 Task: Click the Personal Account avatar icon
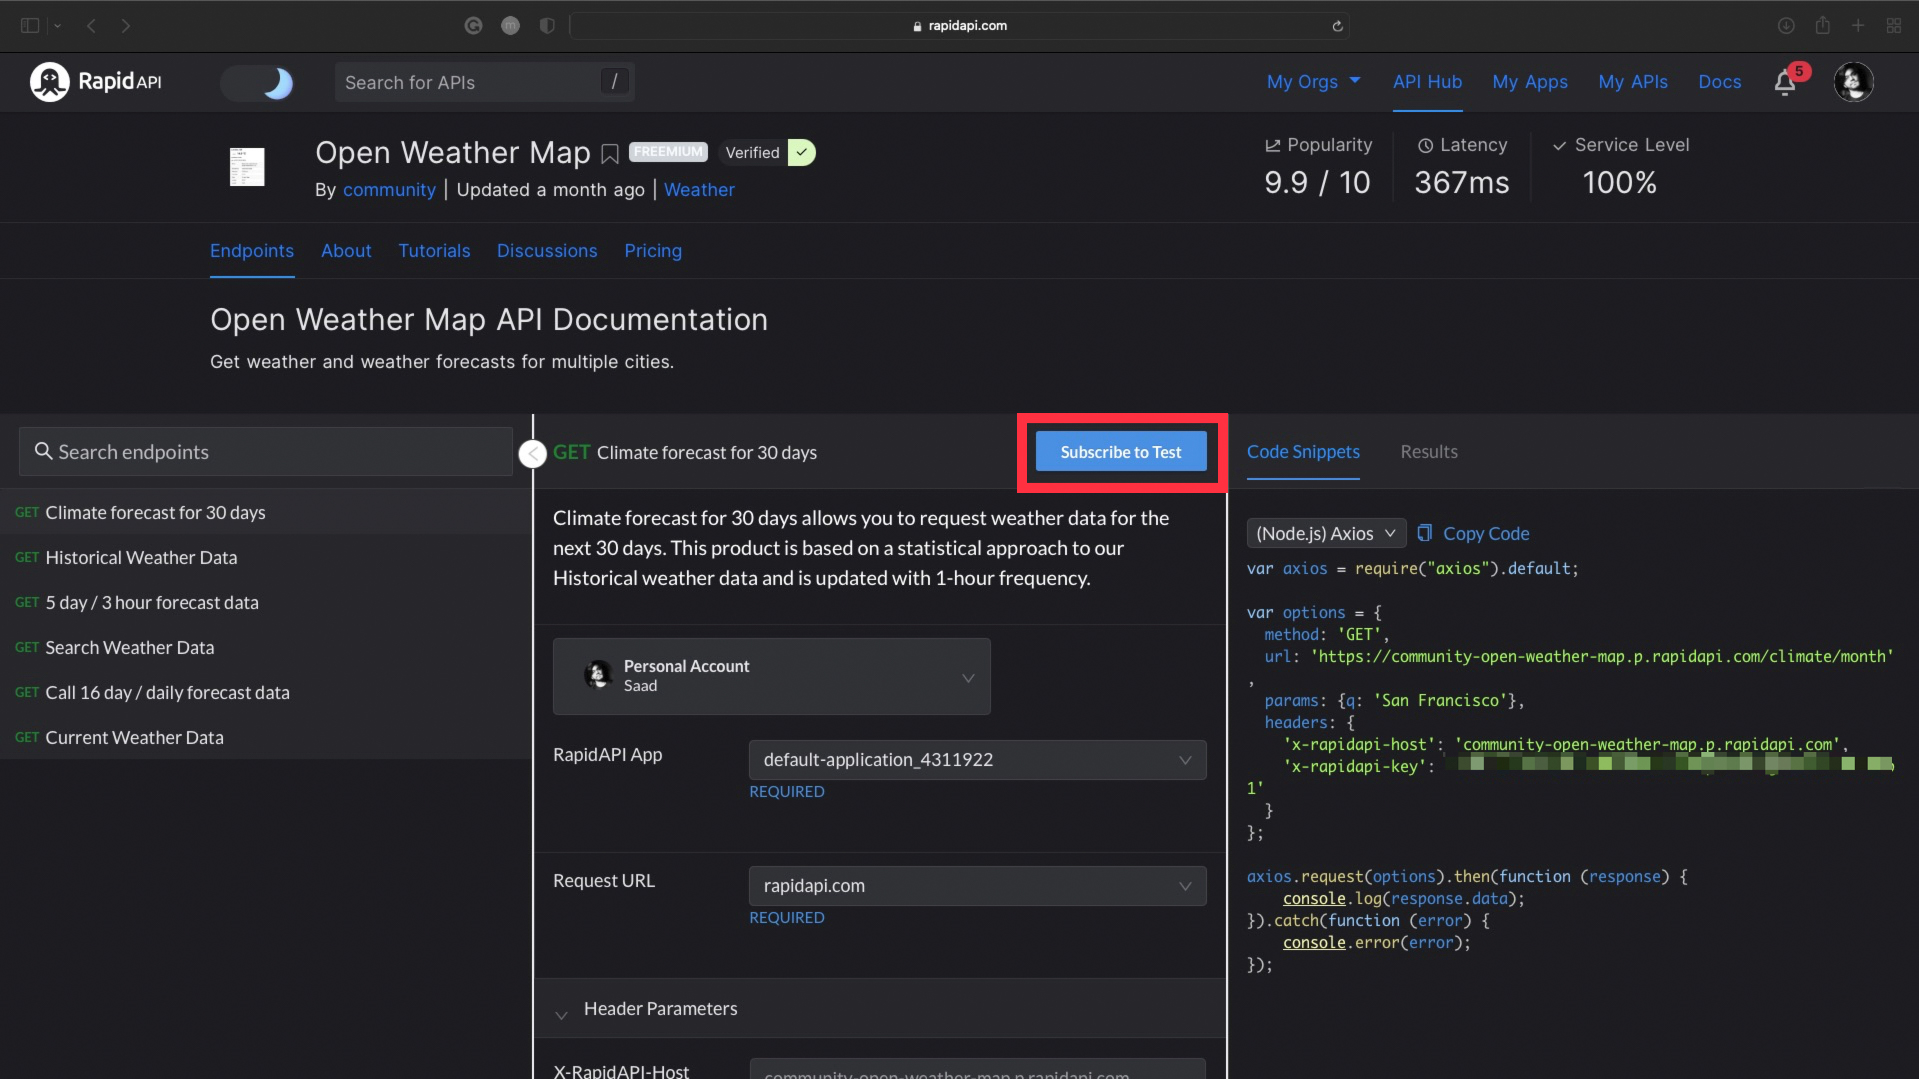(x=598, y=676)
